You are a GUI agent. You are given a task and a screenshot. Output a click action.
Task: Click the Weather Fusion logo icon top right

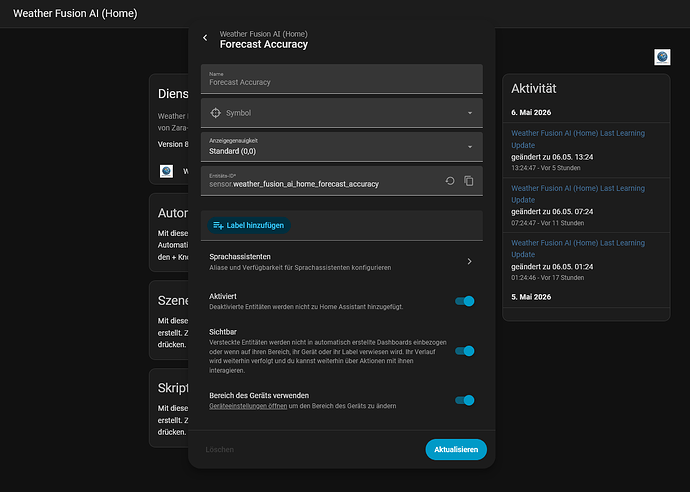[662, 57]
